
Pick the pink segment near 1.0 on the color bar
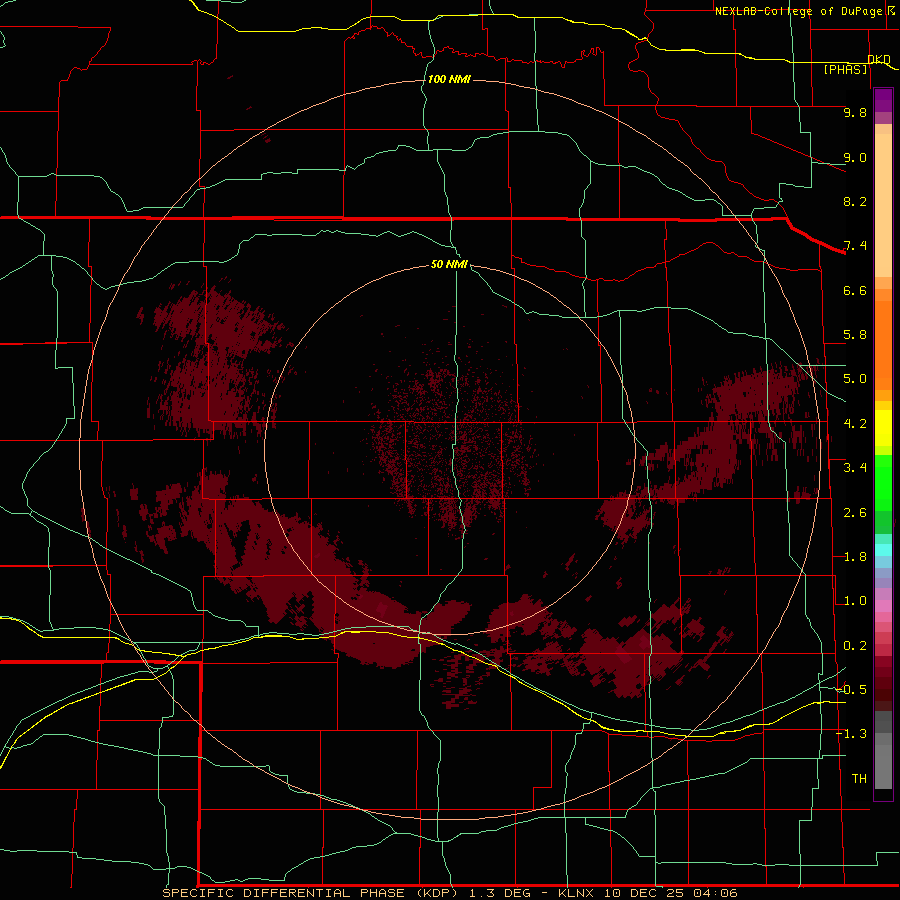883,606
